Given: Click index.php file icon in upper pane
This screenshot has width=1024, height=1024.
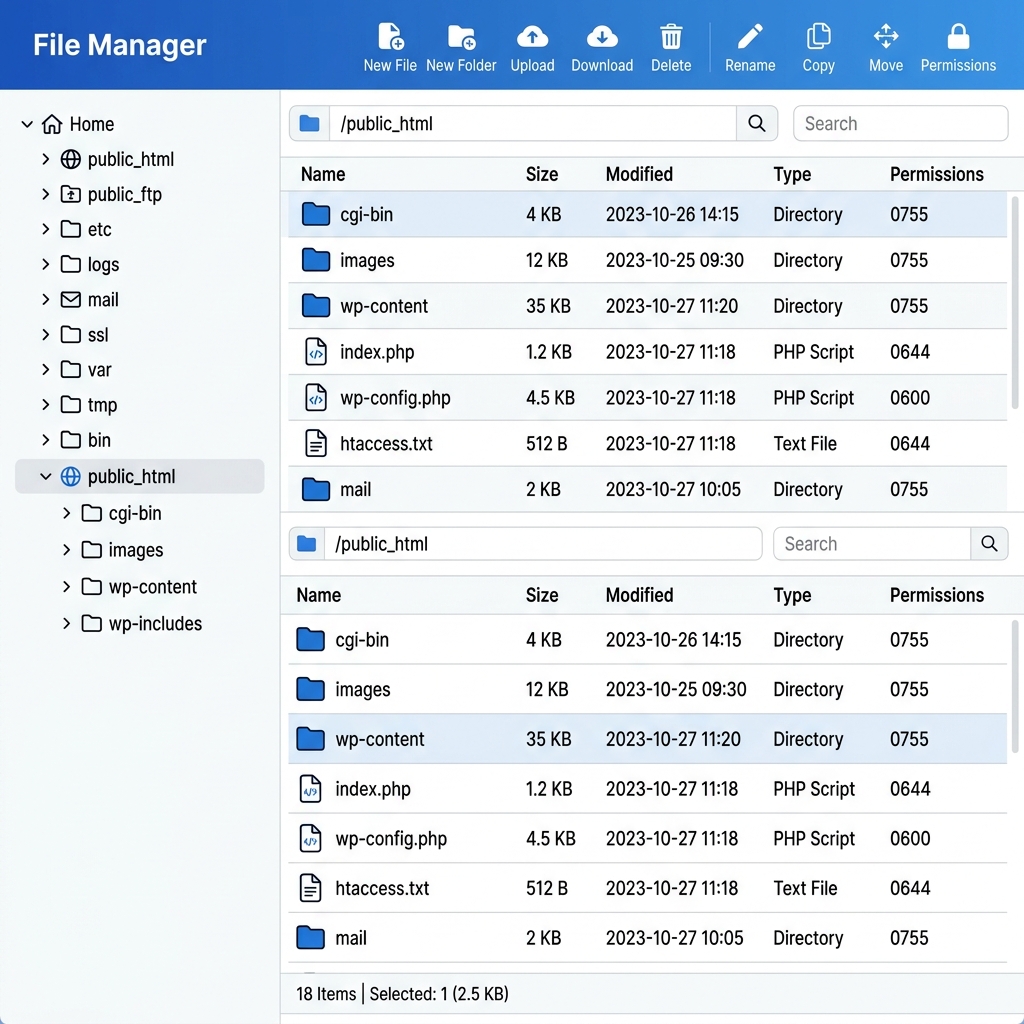Looking at the screenshot, I should click(x=316, y=352).
